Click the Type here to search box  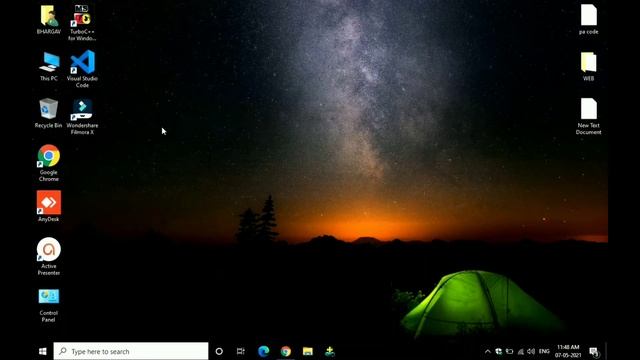coord(131,351)
